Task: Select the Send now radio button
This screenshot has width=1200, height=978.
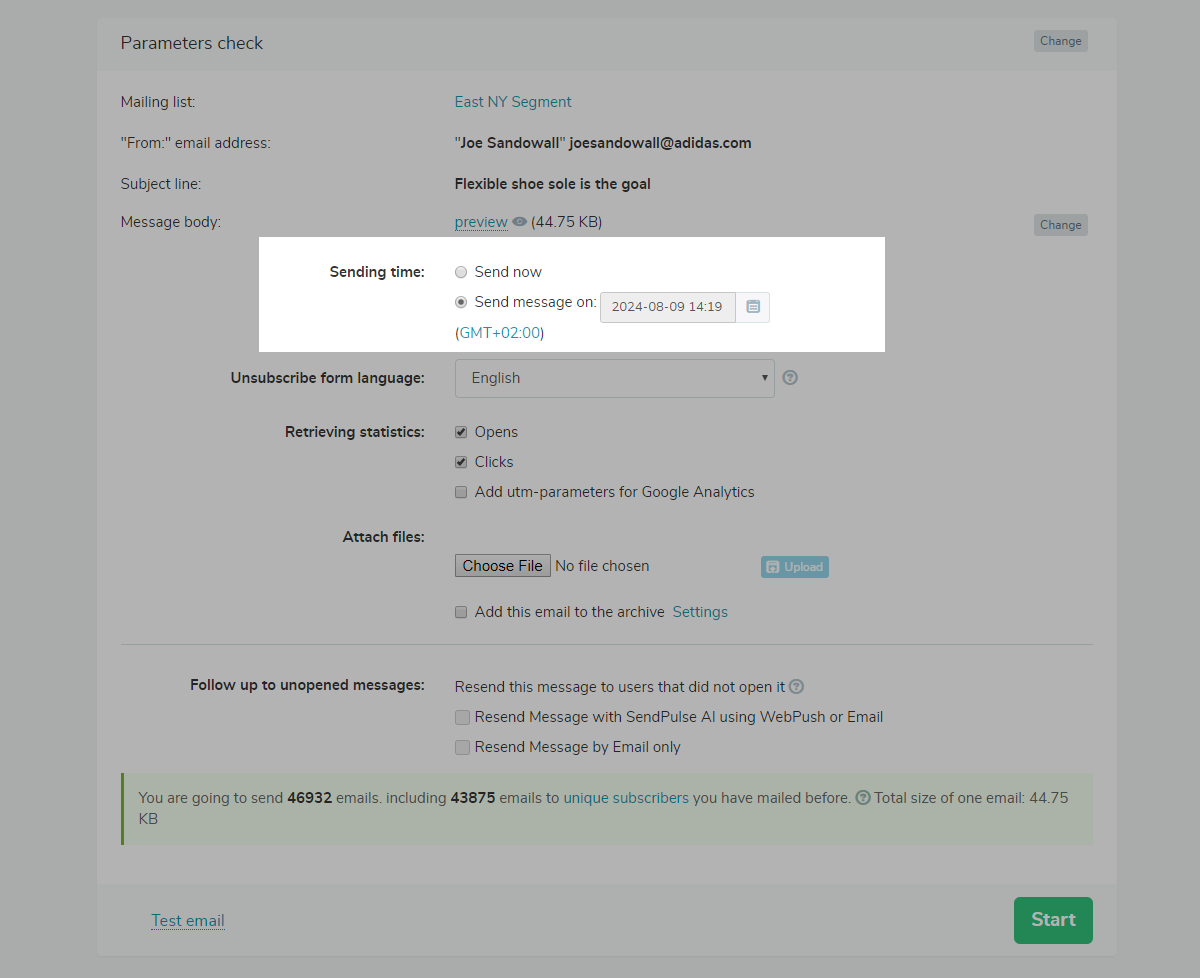Action: 461,272
